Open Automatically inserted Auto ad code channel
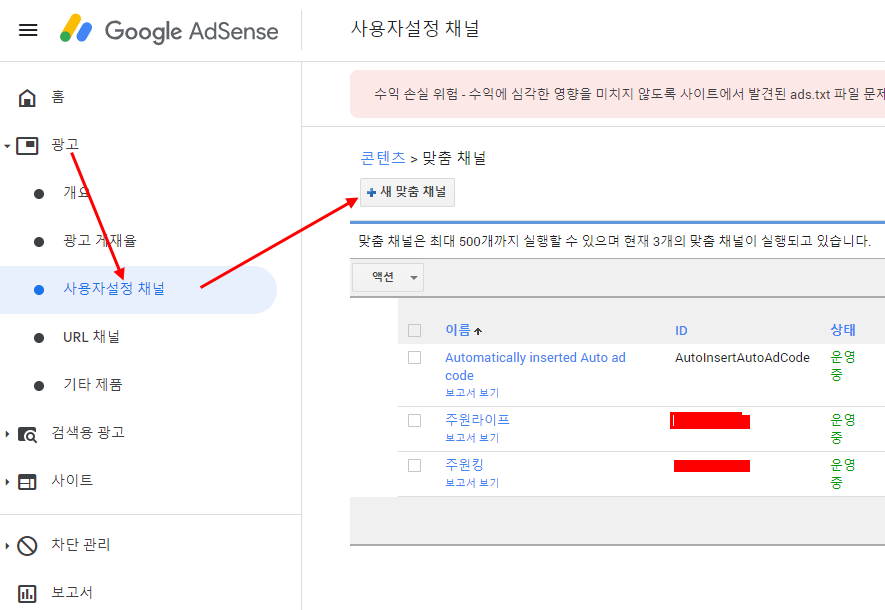885x610 pixels. click(535, 366)
